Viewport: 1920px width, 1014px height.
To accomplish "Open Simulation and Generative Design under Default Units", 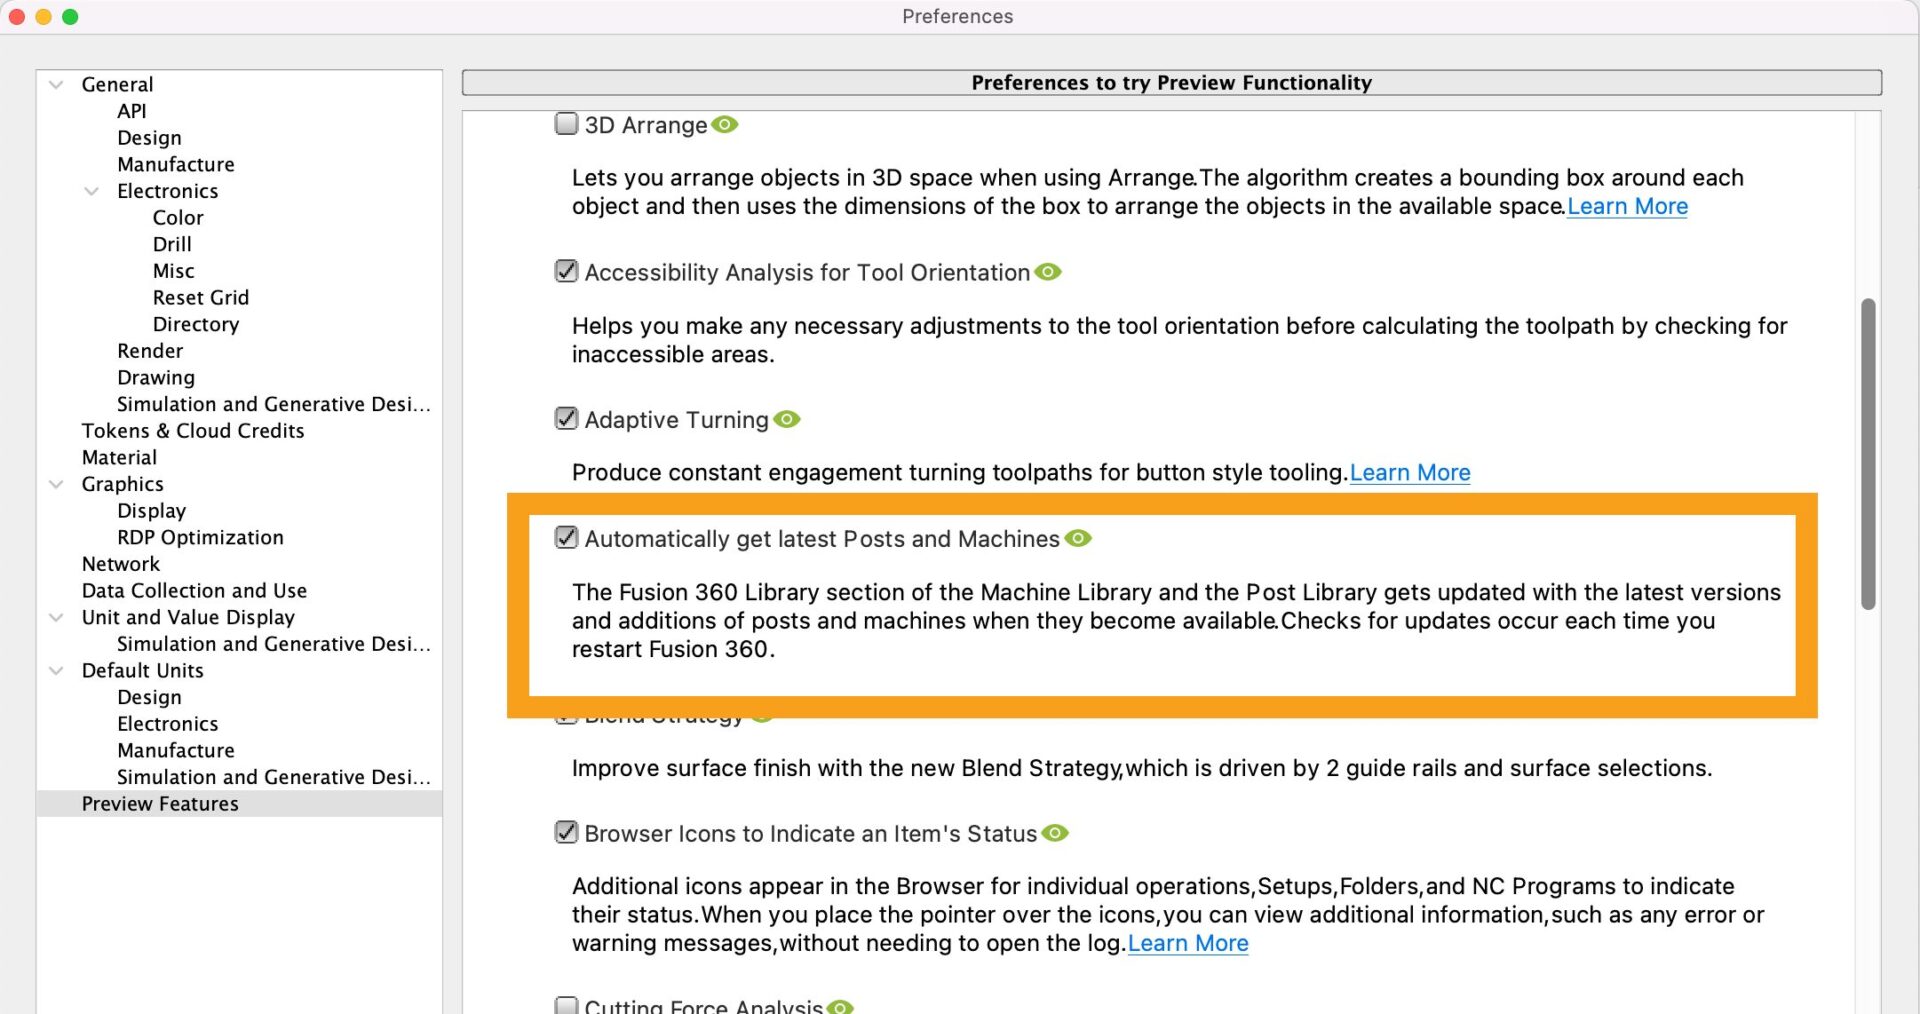I will [x=273, y=777].
